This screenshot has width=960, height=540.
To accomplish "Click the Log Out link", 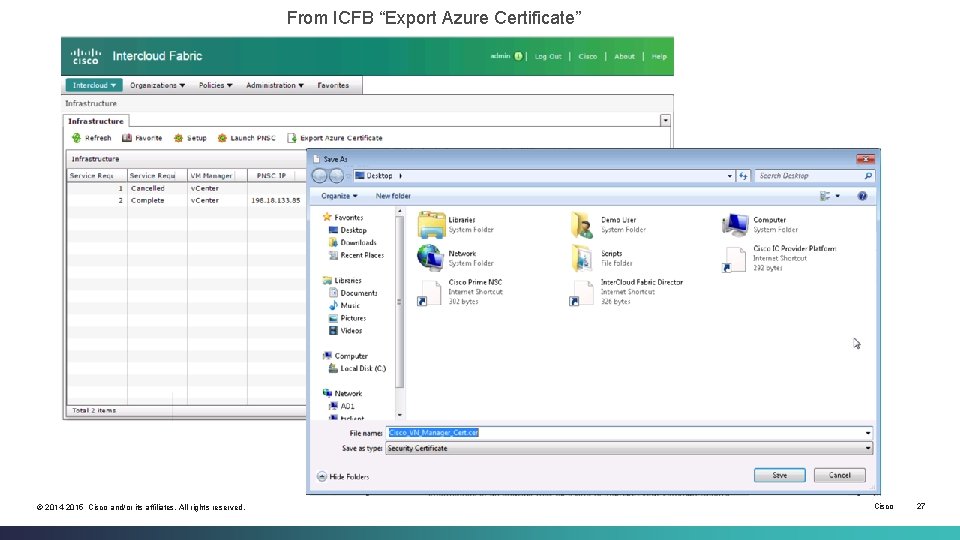I will [x=548, y=56].
